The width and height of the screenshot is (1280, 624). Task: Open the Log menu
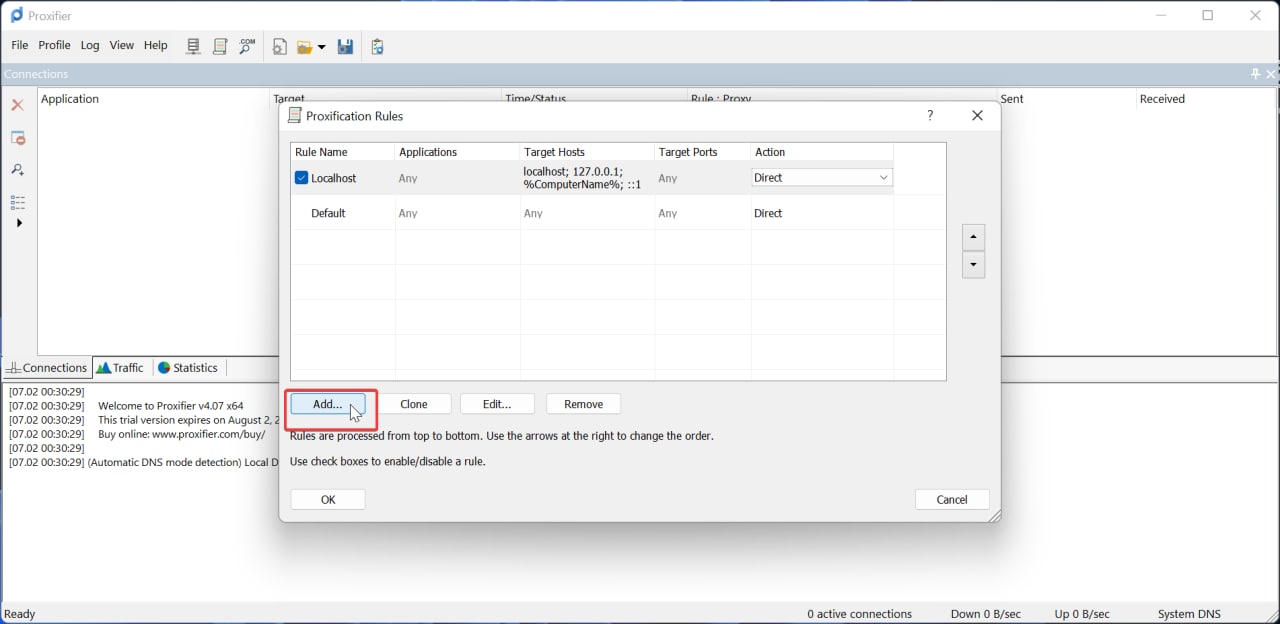[x=90, y=45]
